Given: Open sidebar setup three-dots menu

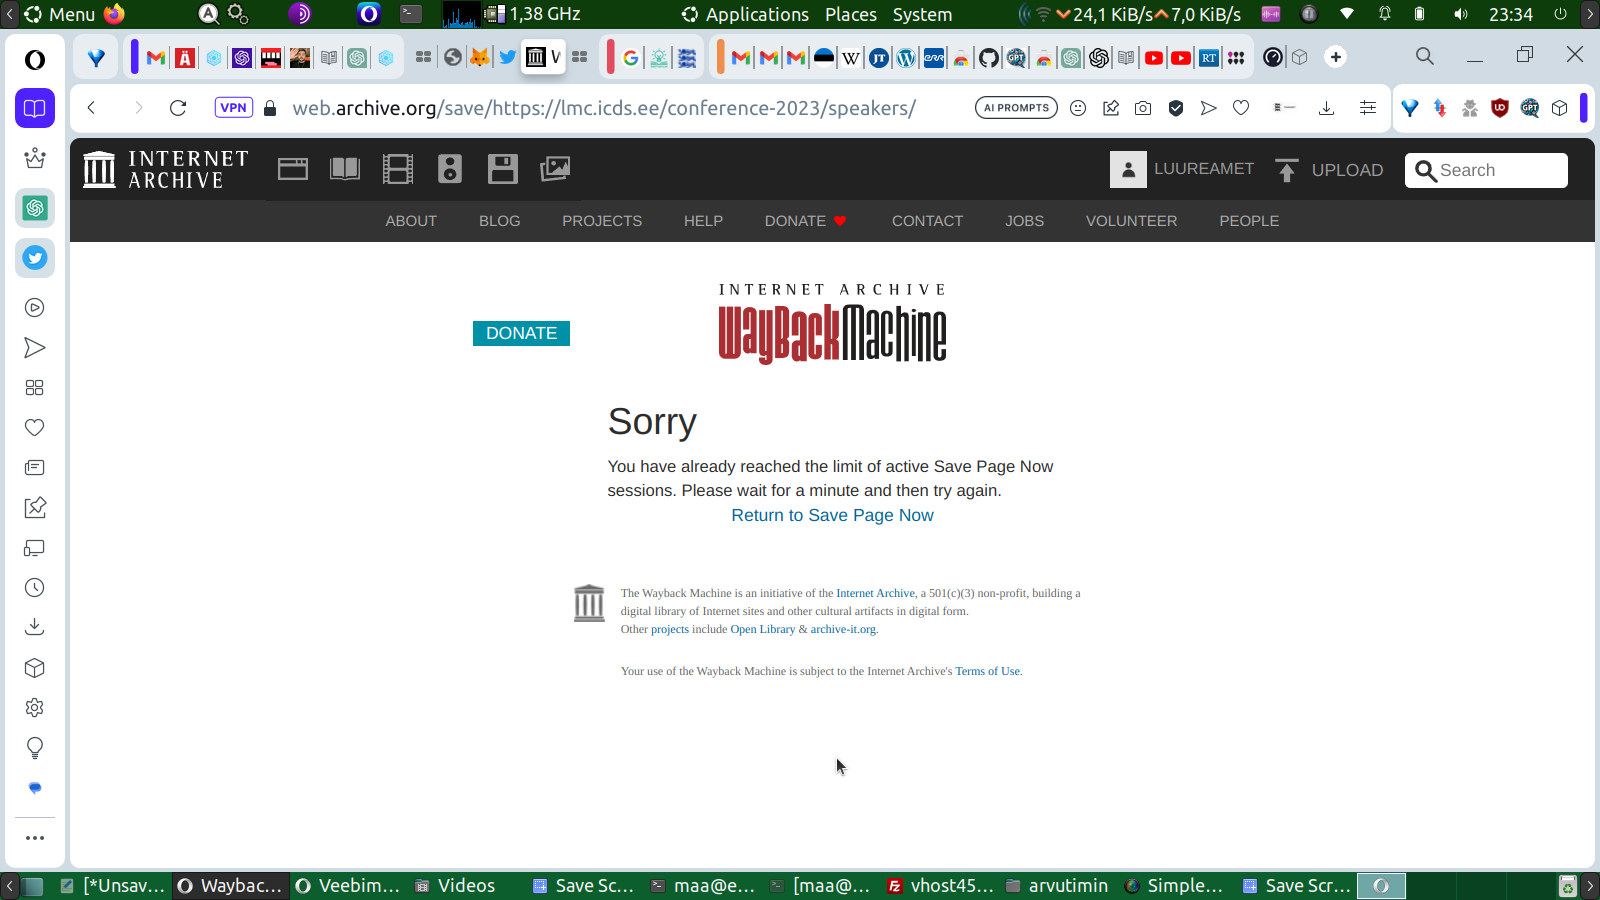Looking at the screenshot, I should coord(35,838).
